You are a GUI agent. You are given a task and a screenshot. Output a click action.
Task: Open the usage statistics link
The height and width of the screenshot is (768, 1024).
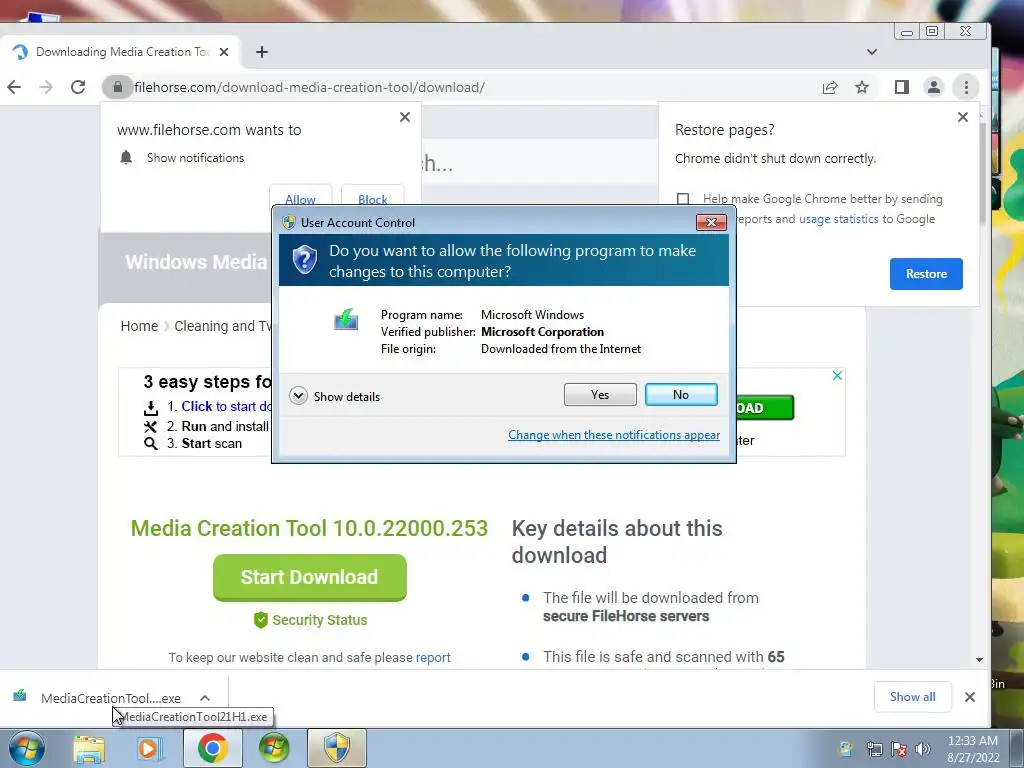(x=839, y=219)
